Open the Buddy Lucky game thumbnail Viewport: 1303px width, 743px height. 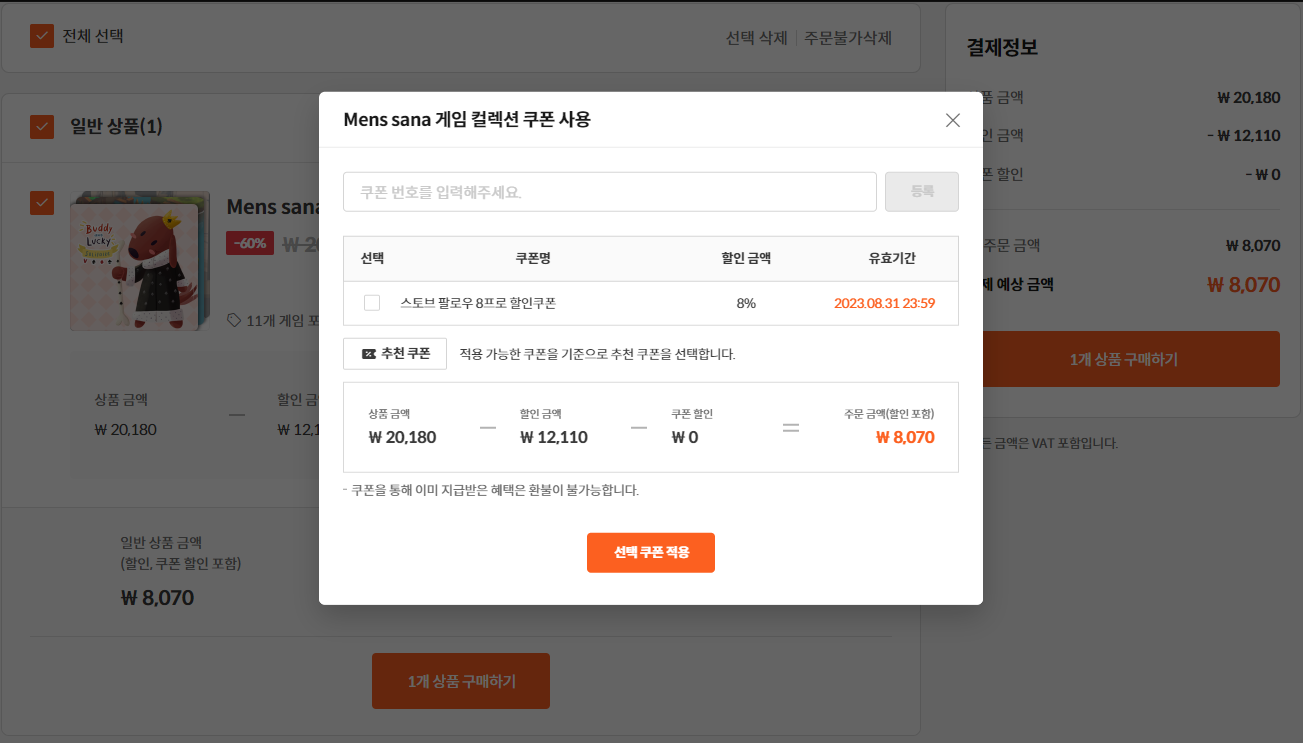139,261
